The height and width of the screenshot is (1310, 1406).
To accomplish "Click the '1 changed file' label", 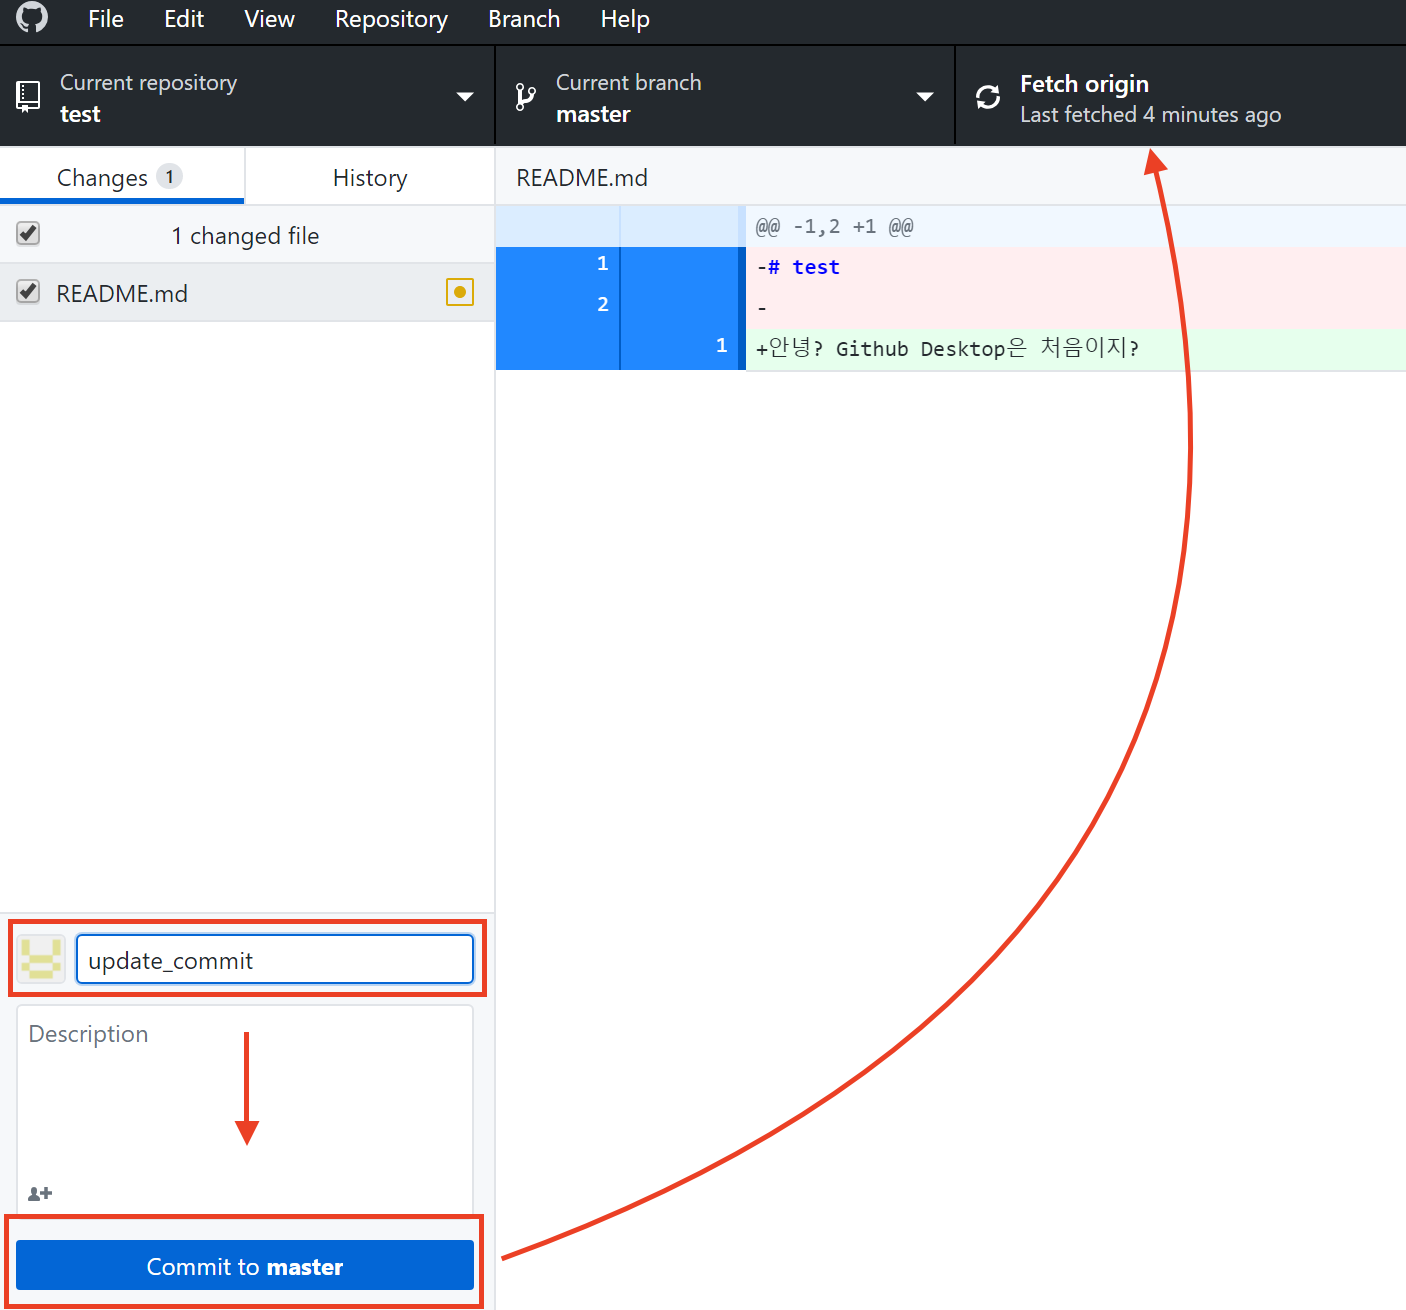I will click(x=245, y=235).
